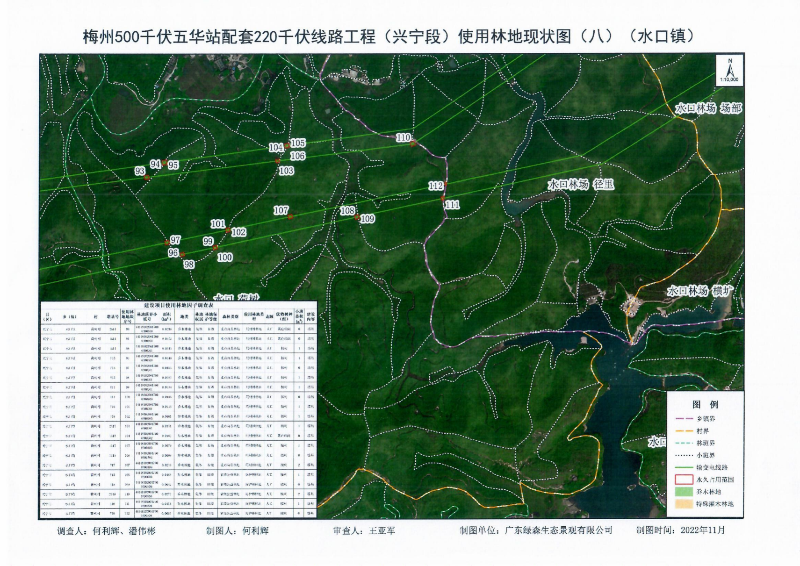Click the 水口林场 场部 place label
Viewport: 800px width, 566px height.
(x=708, y=108)
